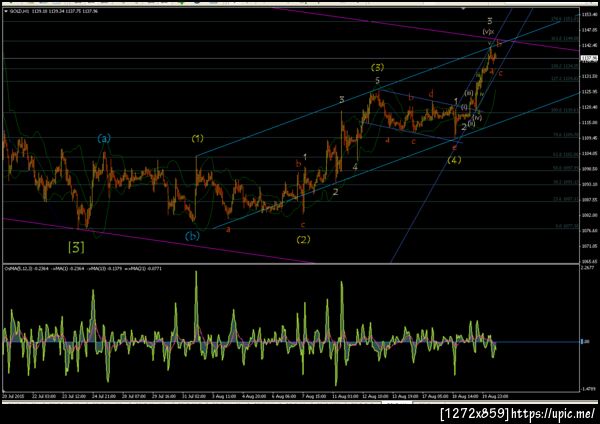600x424 pixels.
Task: Click the current price tag on the price axis
Action: 589,58
